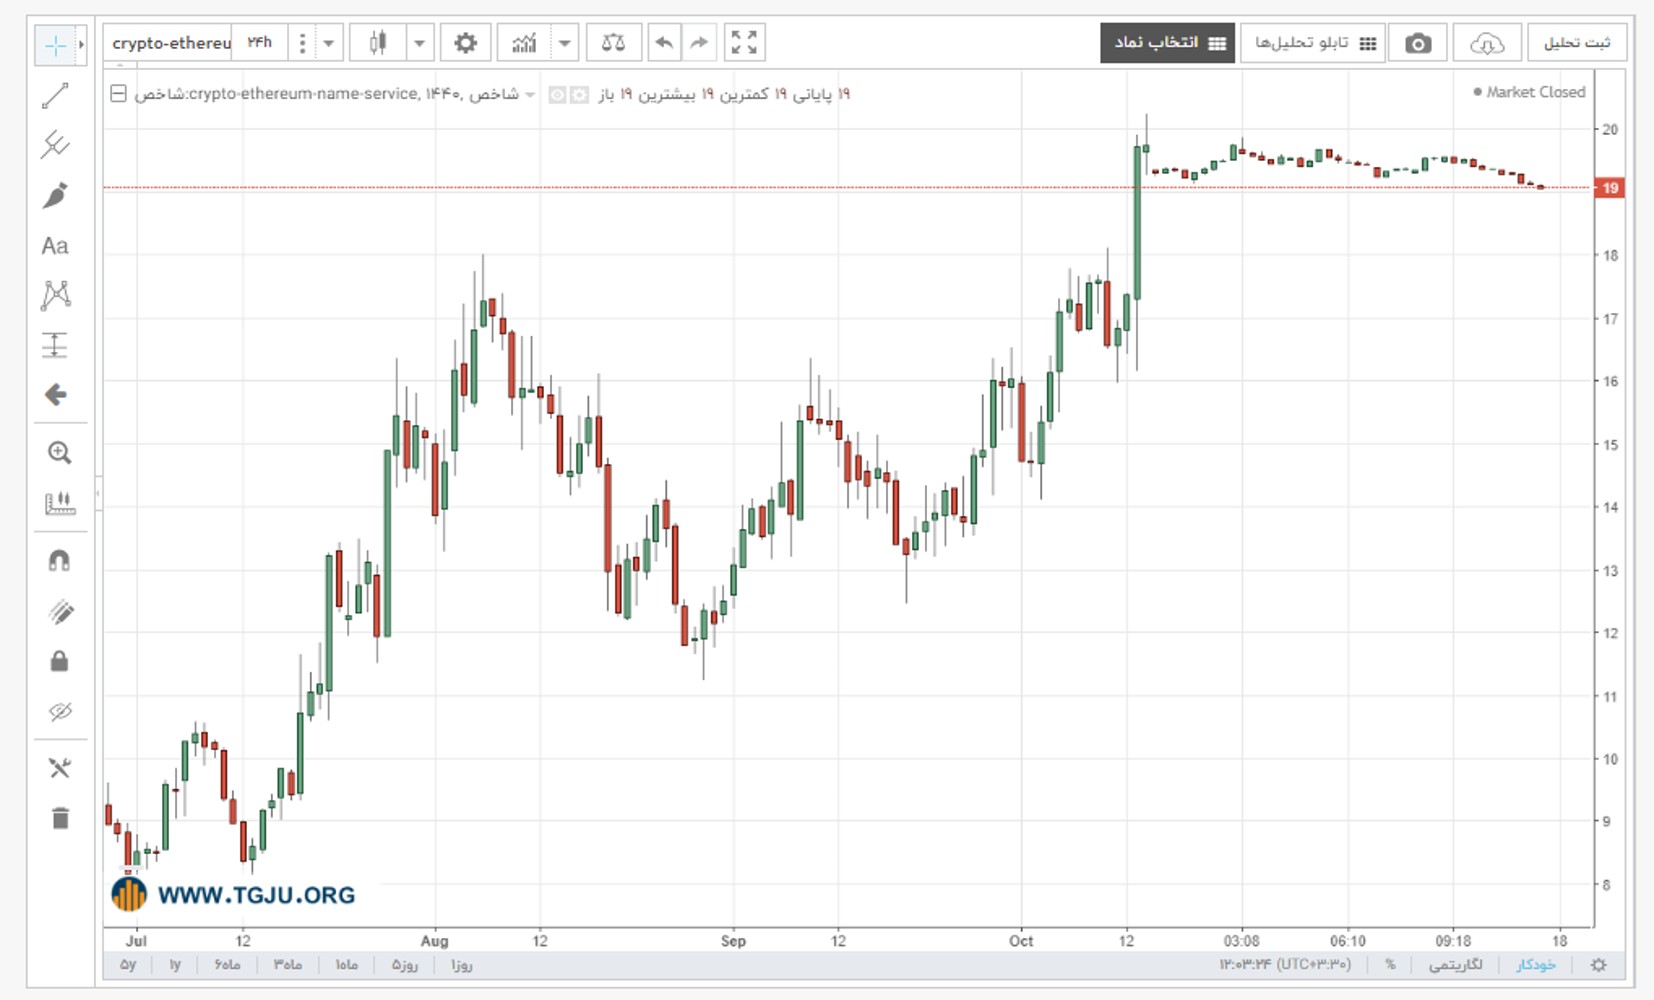The height and width of the screenshot is (1000, 1654).
Task: Click the compare scales icon
Action: (613, 43)
